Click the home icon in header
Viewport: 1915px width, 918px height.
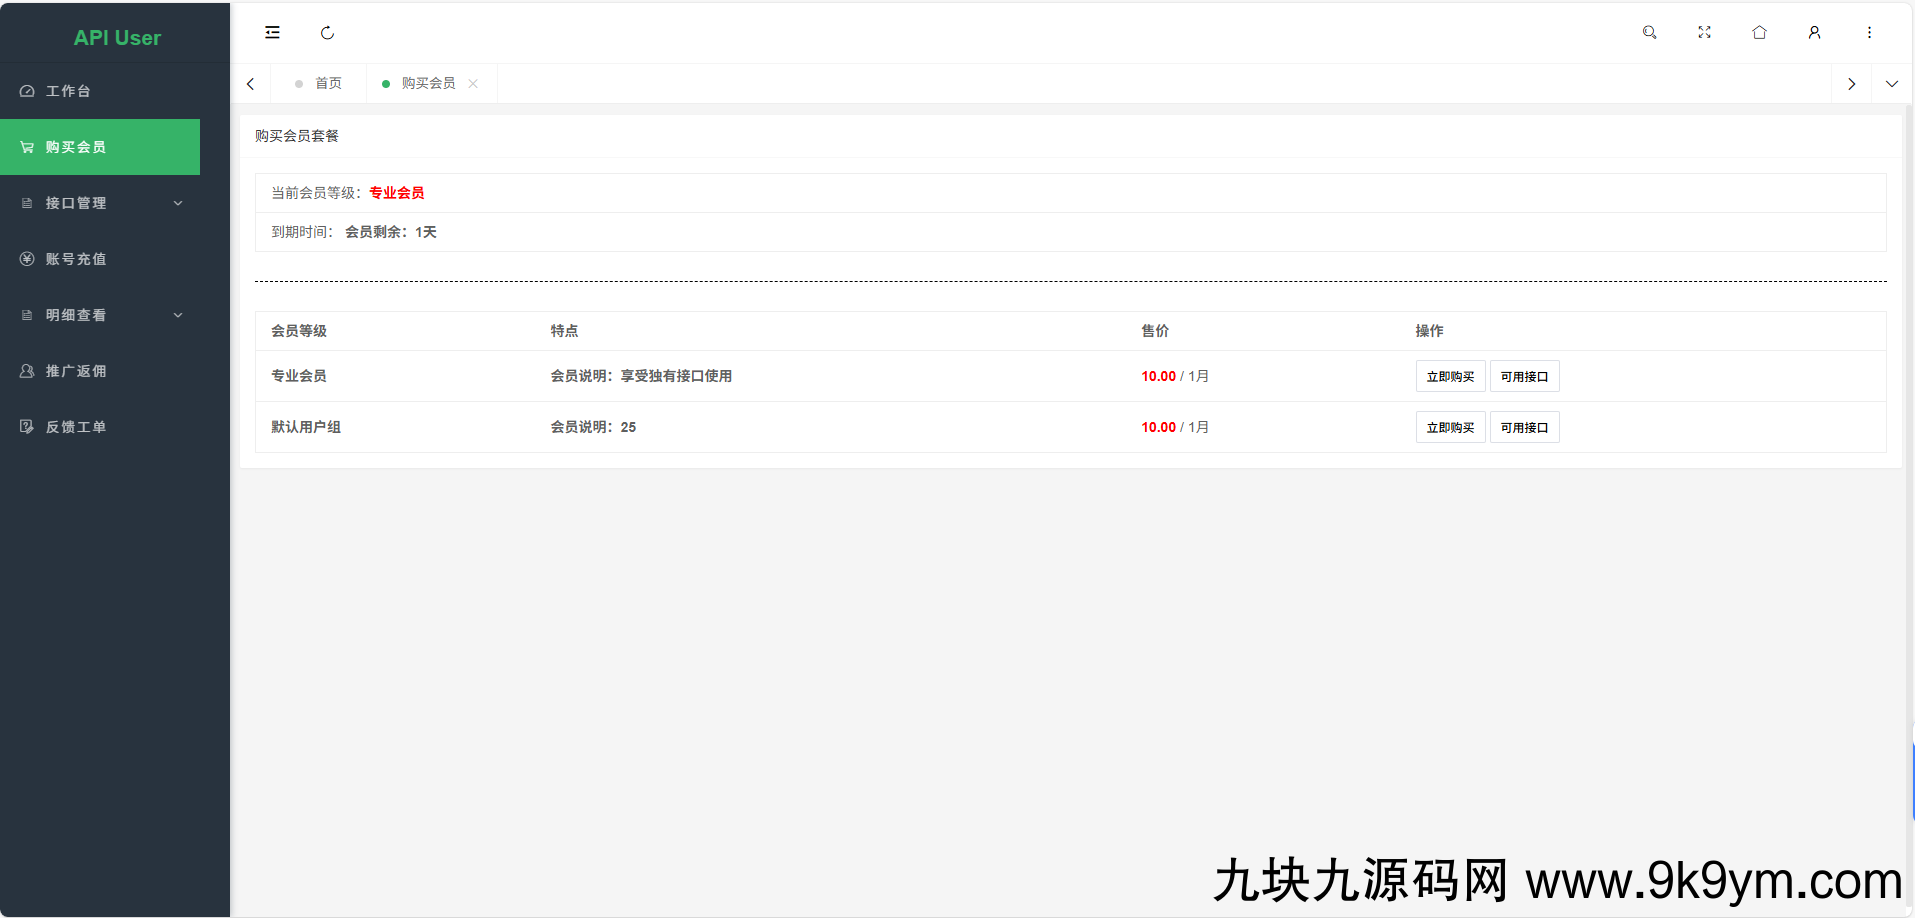pyautogui.click(x=1759, y=33)
